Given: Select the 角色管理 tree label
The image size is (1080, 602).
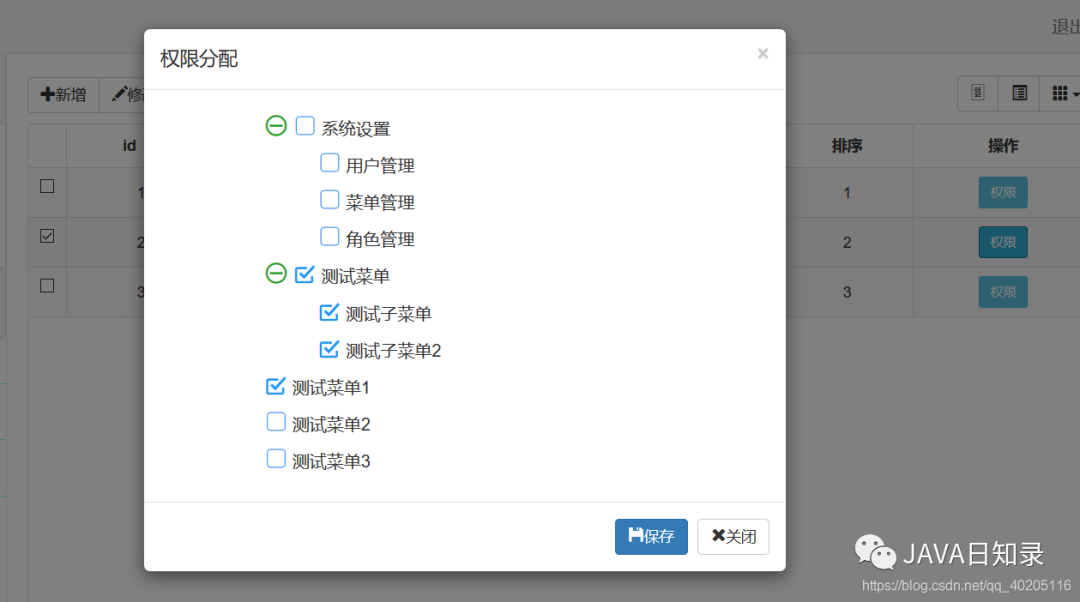Looking at the screenshot, I should [380, 240].
